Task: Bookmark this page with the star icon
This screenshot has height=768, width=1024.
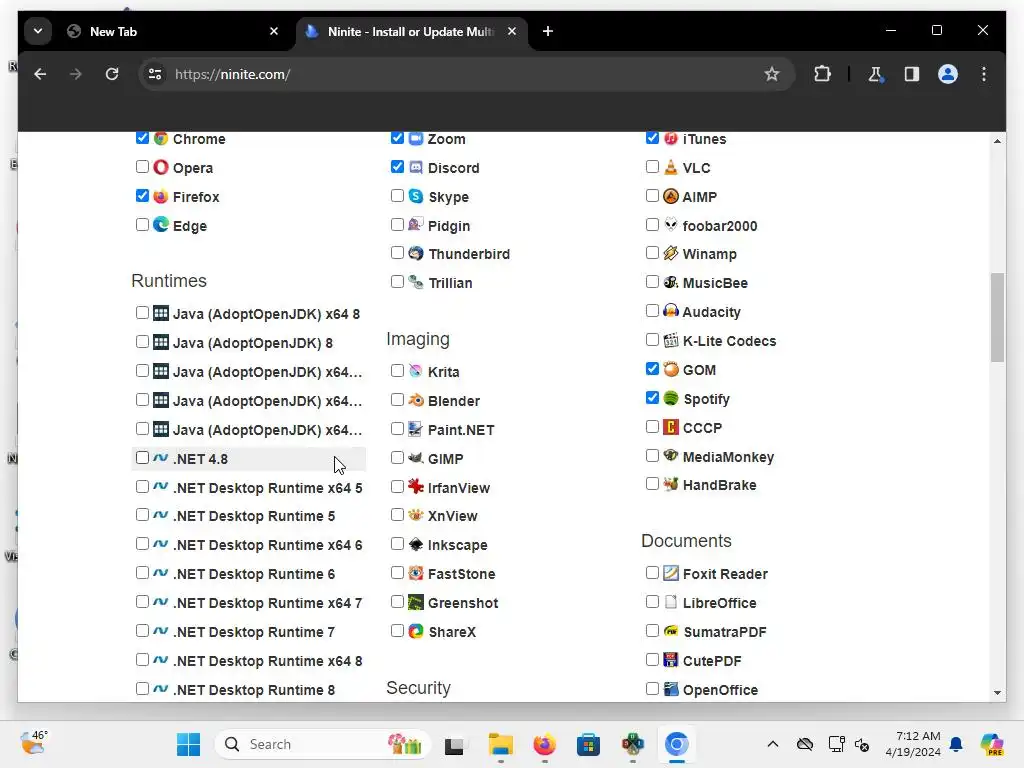Action: [772, 74]
